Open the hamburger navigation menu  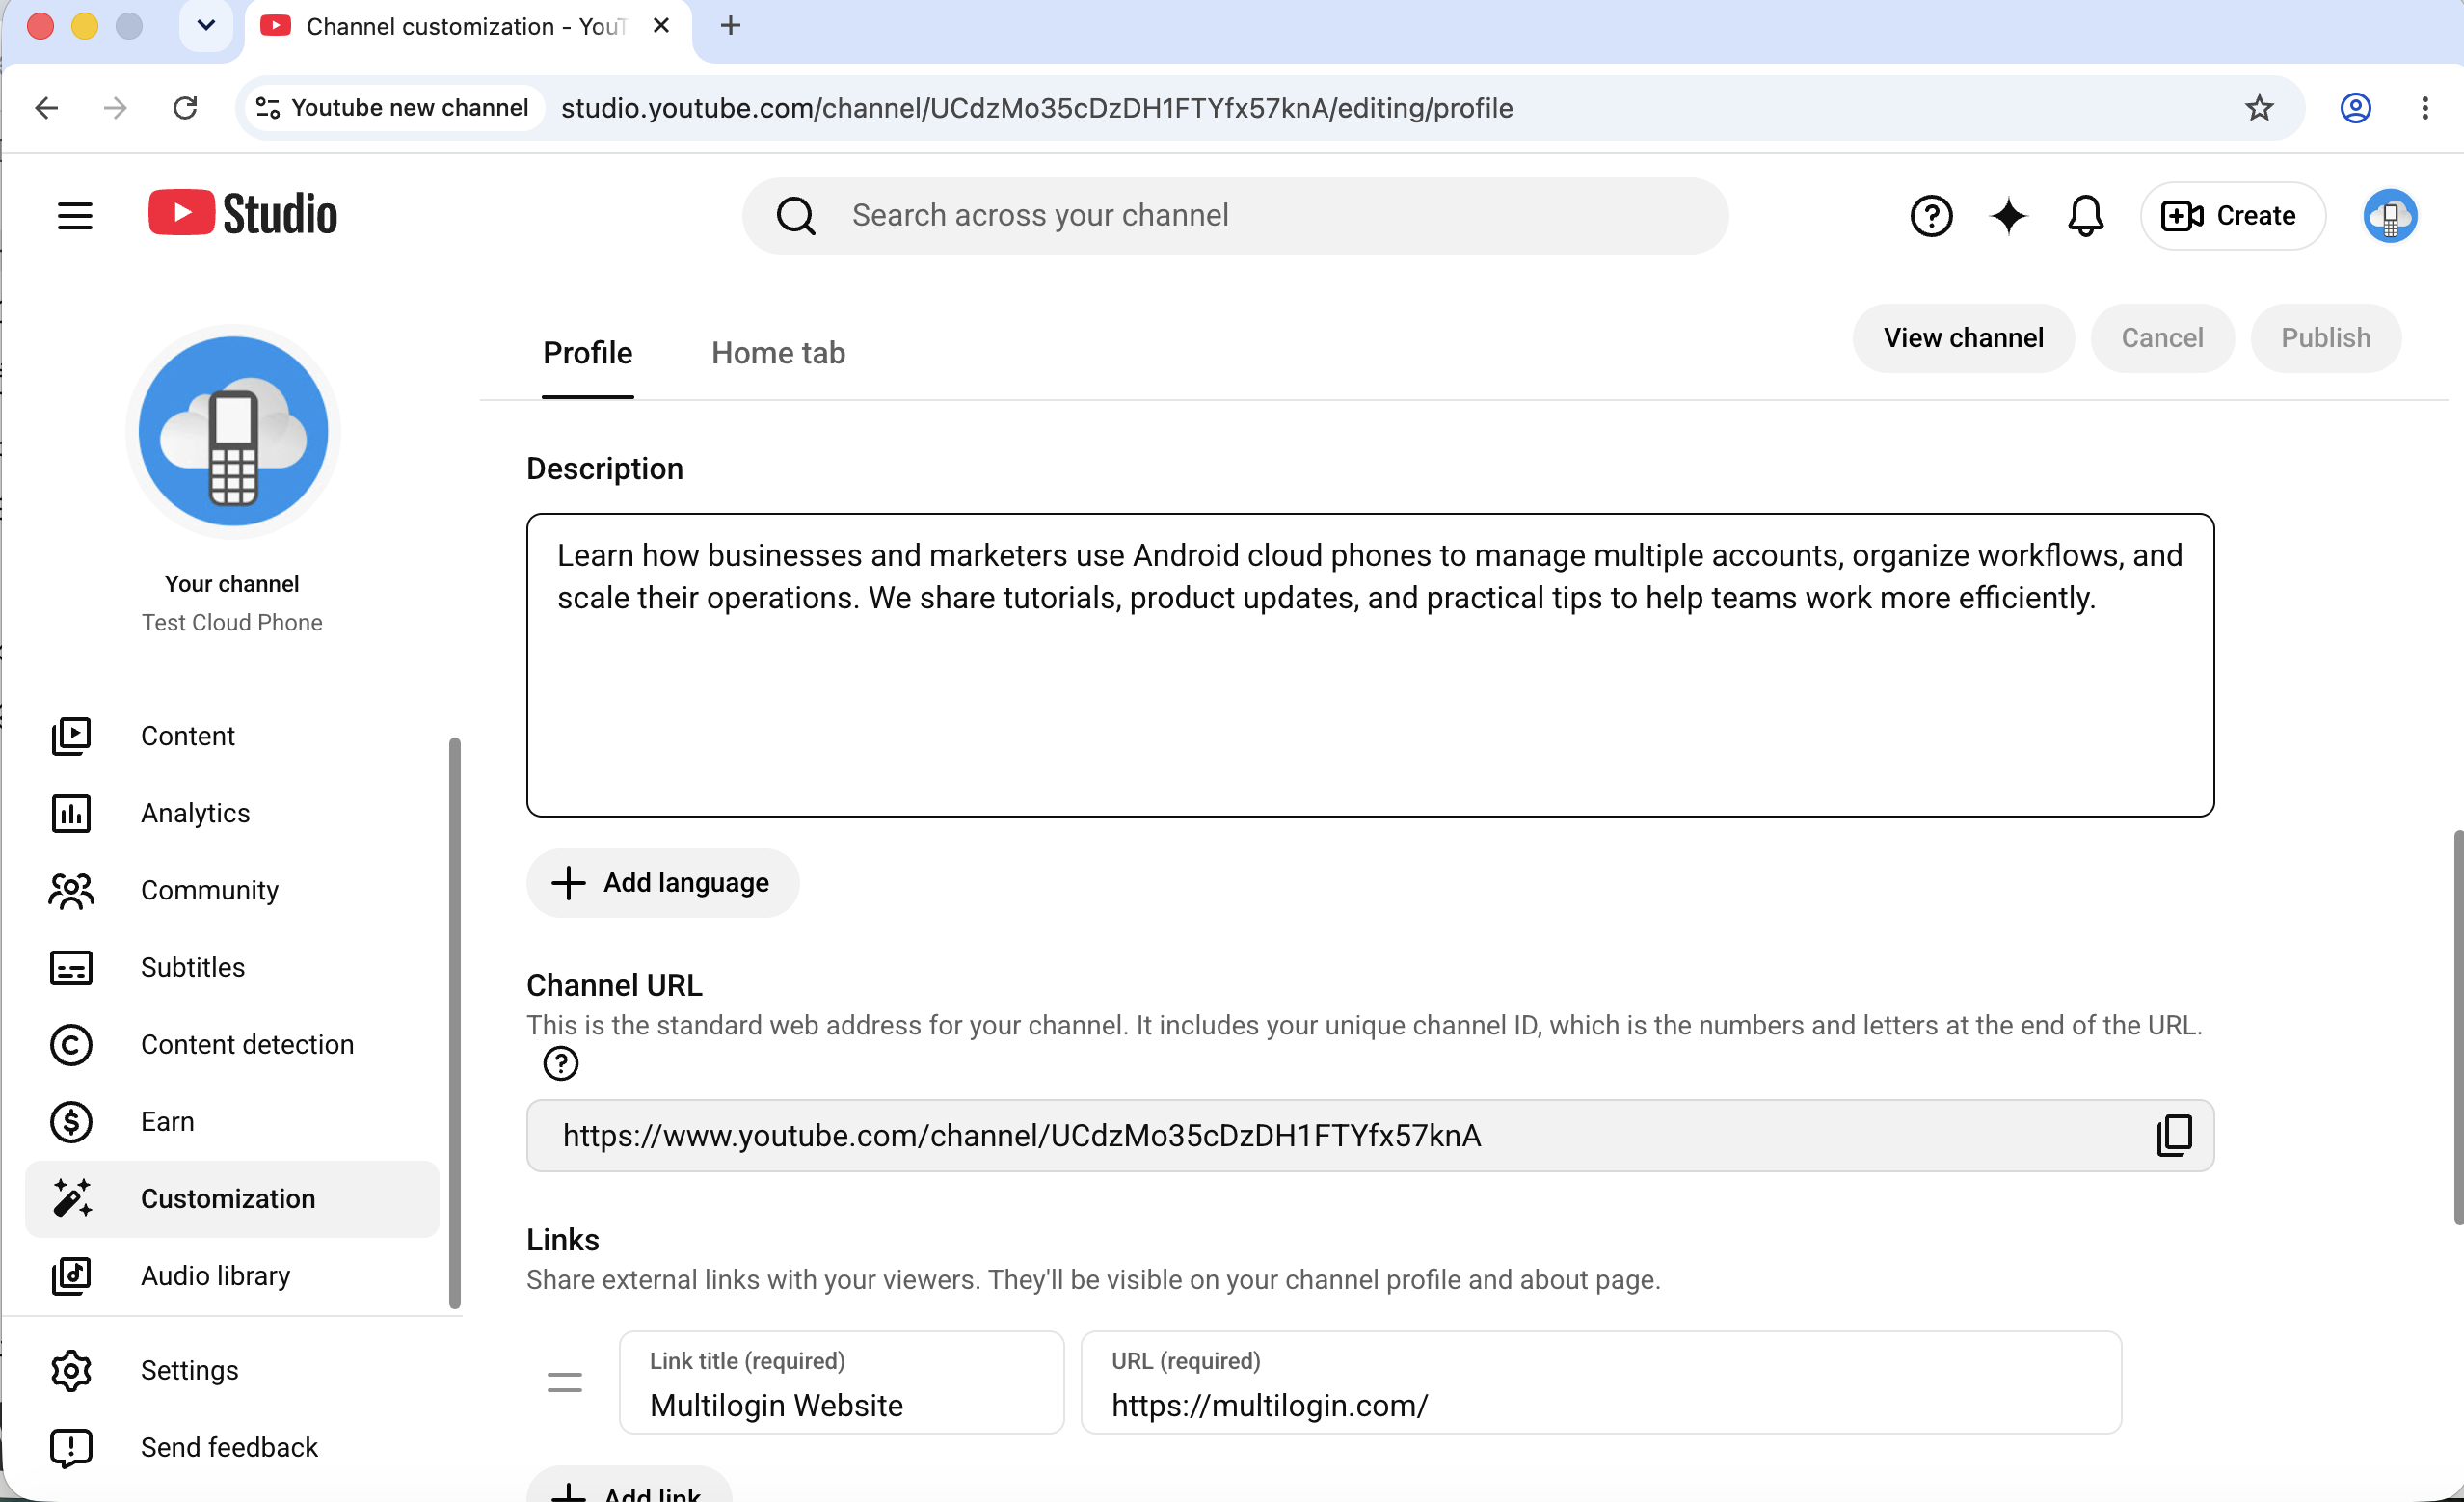click(75, 216)
